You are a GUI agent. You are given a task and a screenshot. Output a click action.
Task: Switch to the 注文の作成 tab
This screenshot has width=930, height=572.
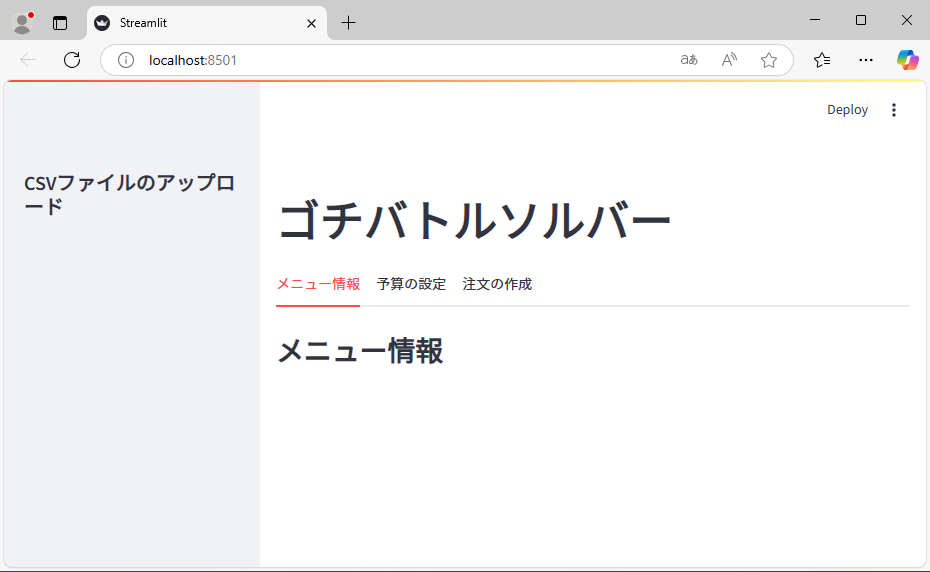(497, 284)
